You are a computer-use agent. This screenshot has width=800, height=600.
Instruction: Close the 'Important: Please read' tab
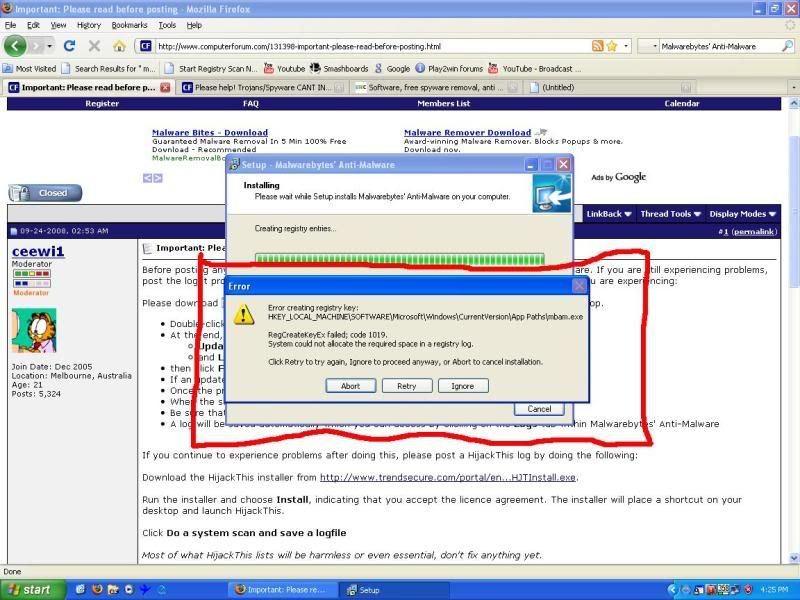165,87
